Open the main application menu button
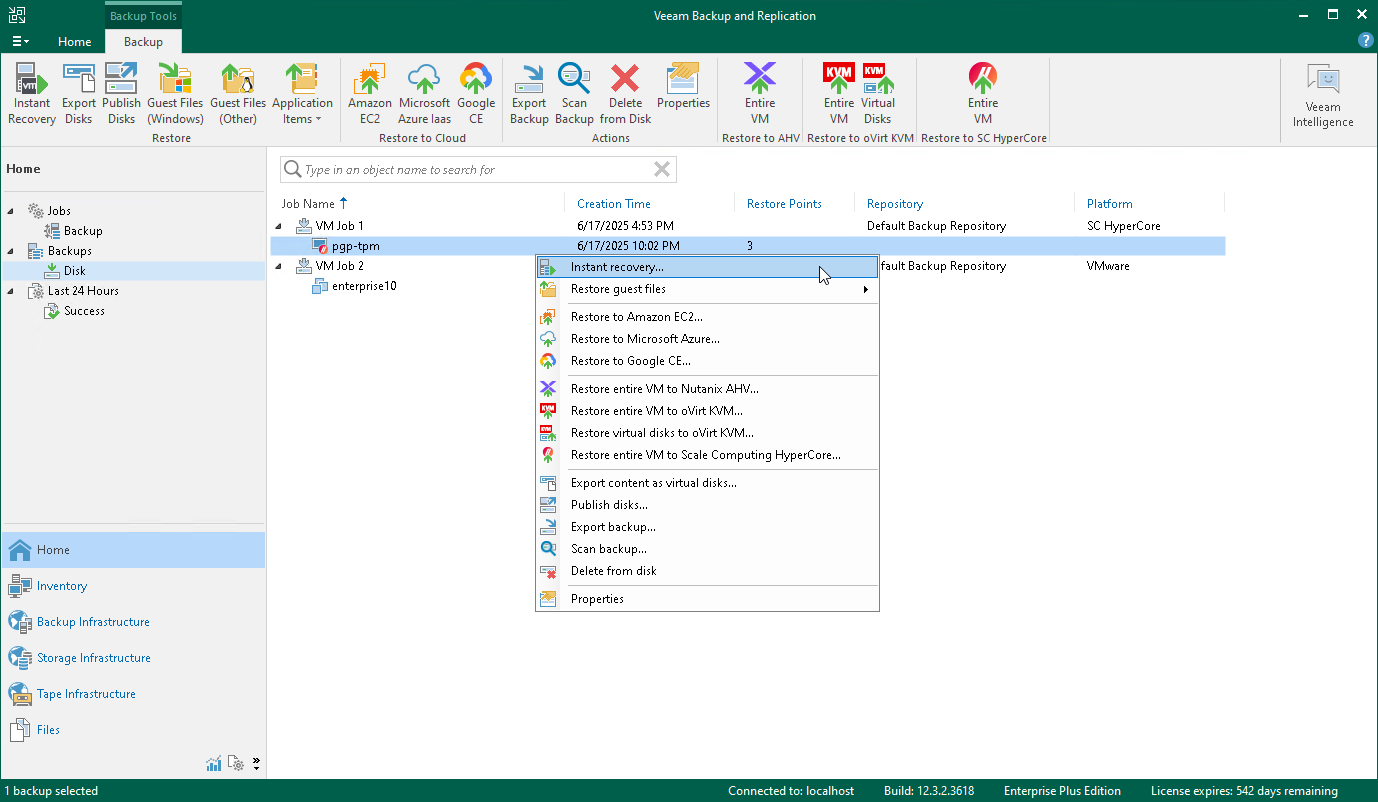The image size is (1378, 802). click(x=20, y=41)
